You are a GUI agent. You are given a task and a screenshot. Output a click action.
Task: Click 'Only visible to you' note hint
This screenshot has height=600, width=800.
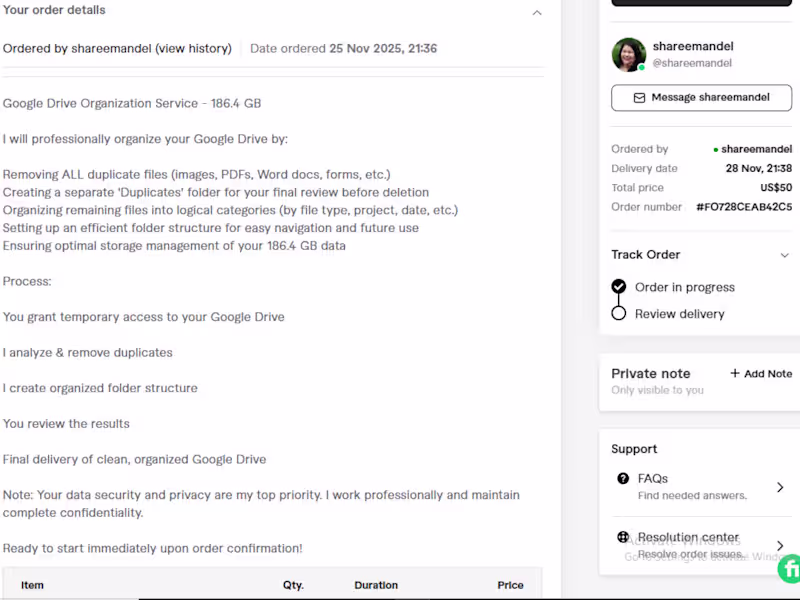click(657, 390)
